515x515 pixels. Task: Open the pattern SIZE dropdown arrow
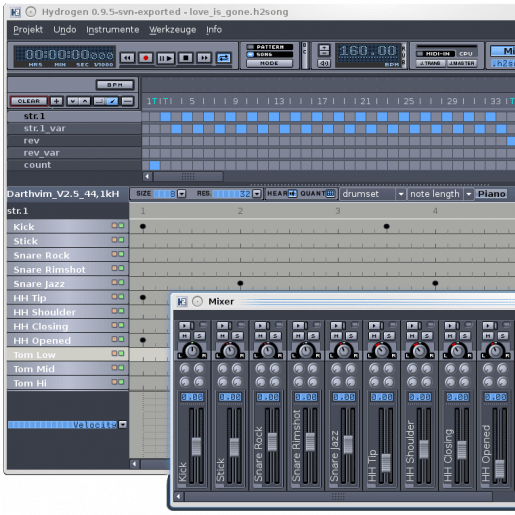click(x=182, y=194)
